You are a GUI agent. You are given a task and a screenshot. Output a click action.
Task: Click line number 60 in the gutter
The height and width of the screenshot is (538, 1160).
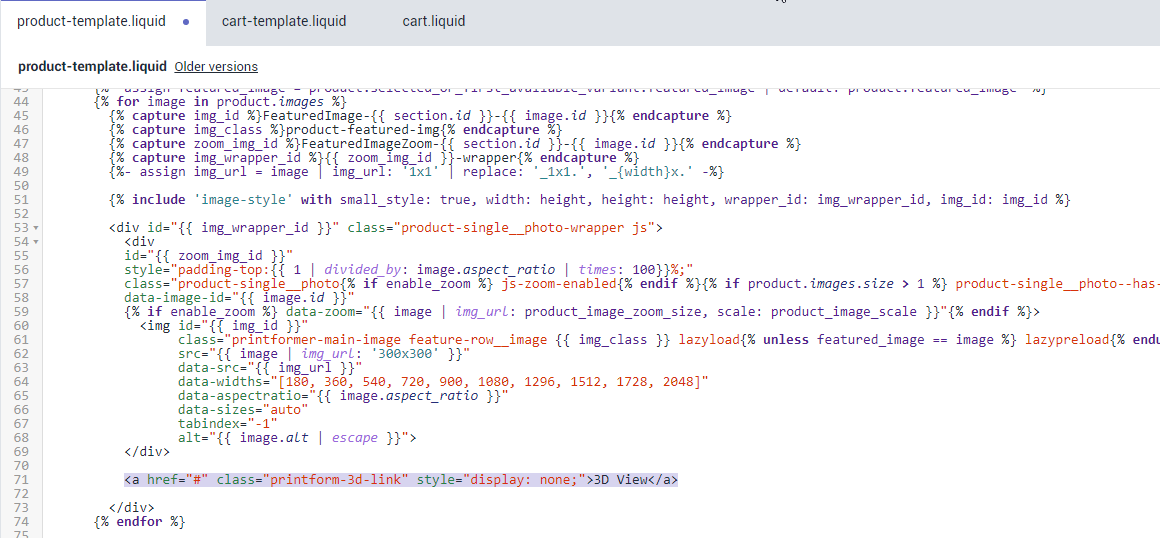click(x=21, y=326)
